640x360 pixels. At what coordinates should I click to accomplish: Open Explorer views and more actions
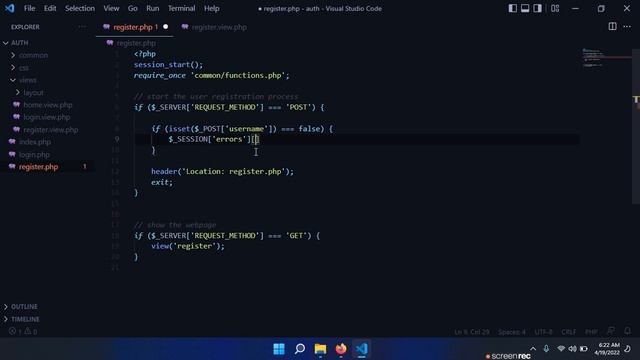(82, 27)
